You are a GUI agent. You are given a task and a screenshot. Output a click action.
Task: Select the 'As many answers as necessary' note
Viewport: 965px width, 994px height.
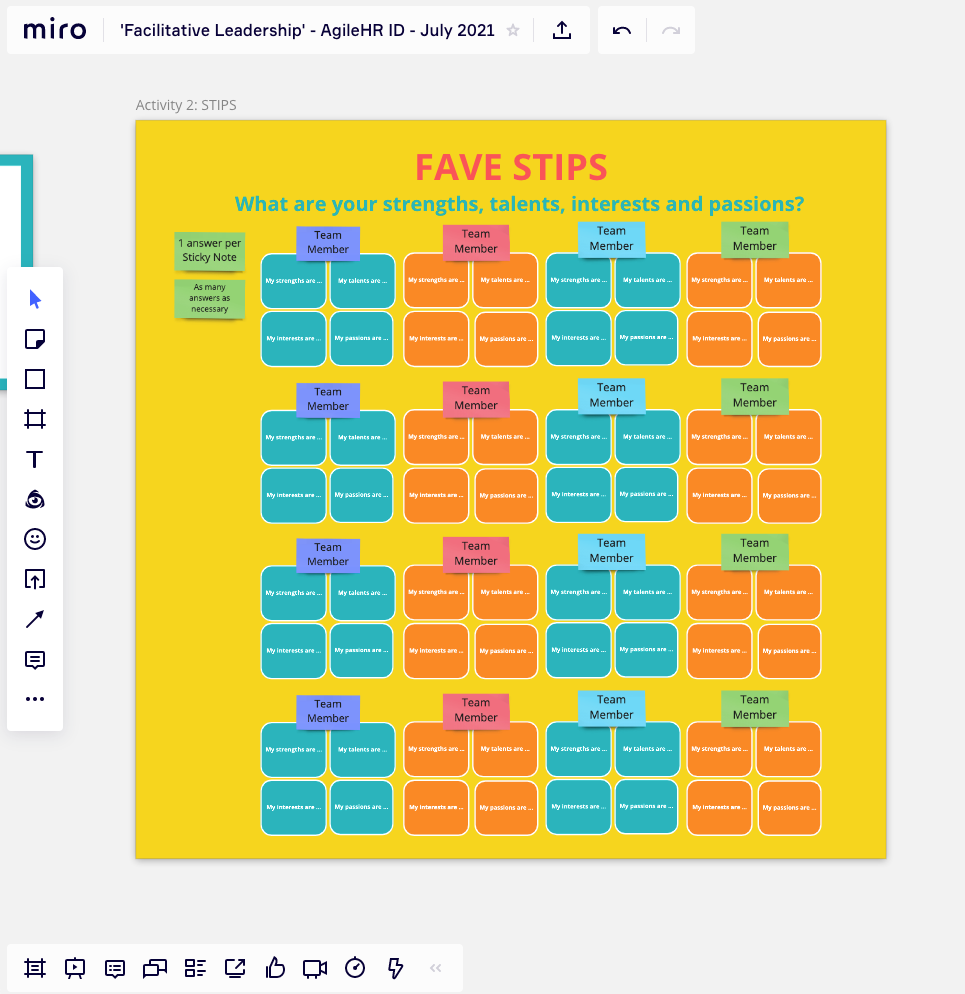pyautogui.click(x=210, y=298)
